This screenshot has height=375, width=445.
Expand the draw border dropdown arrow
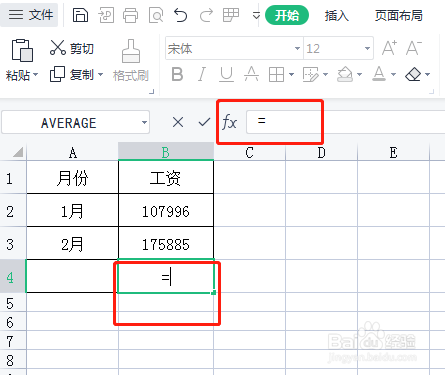[x=326, y=75]
